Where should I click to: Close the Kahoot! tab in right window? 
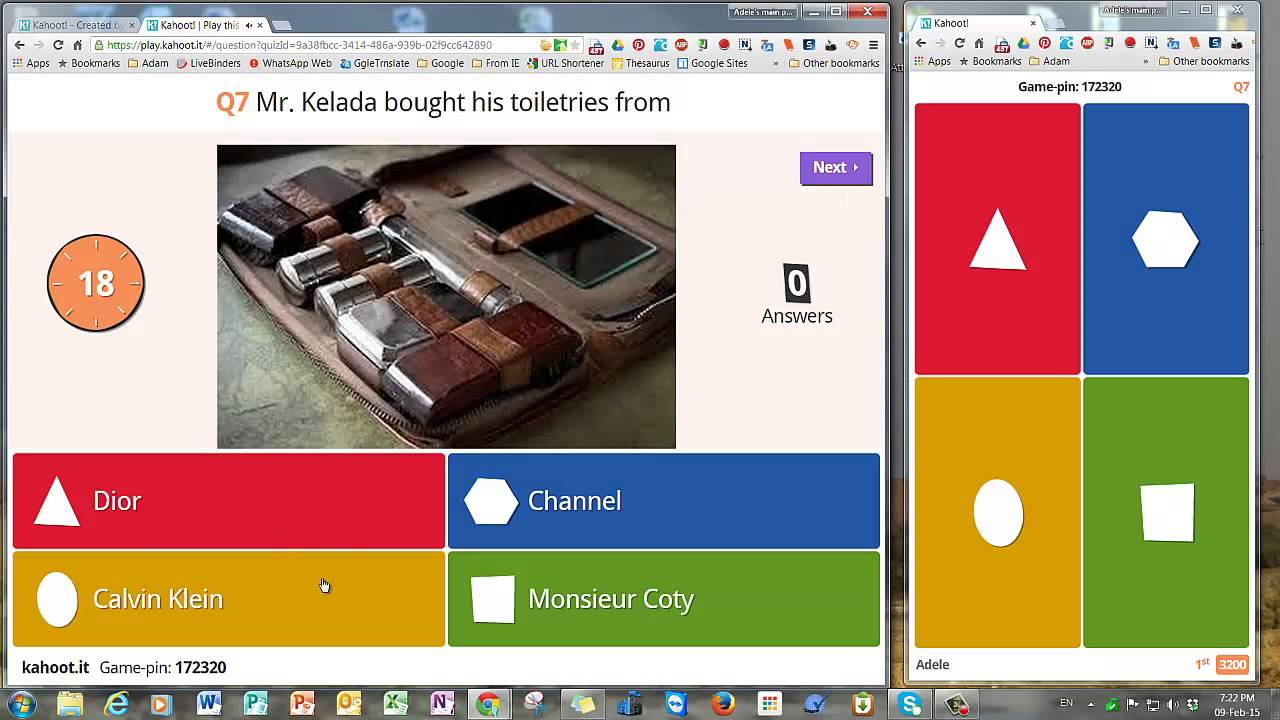click(x=1033, y=23)
